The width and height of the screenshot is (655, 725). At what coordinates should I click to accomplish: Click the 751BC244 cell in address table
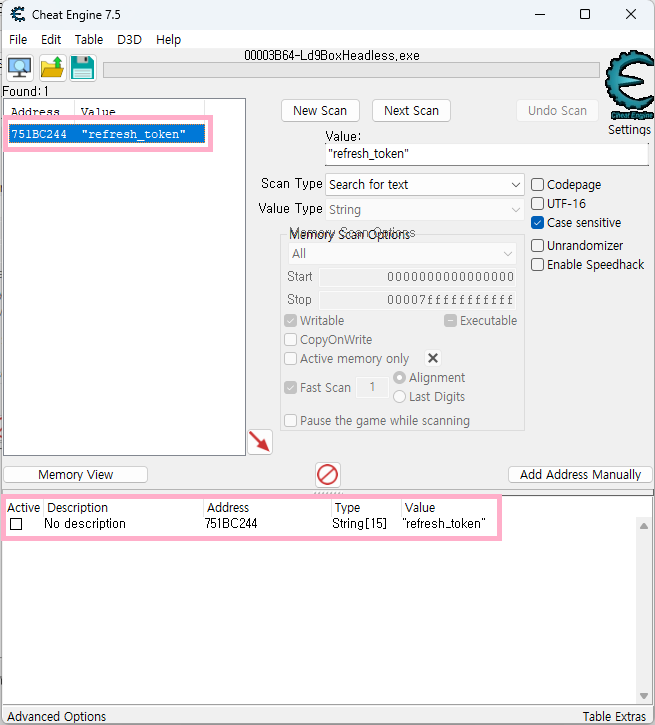point(231,523)
